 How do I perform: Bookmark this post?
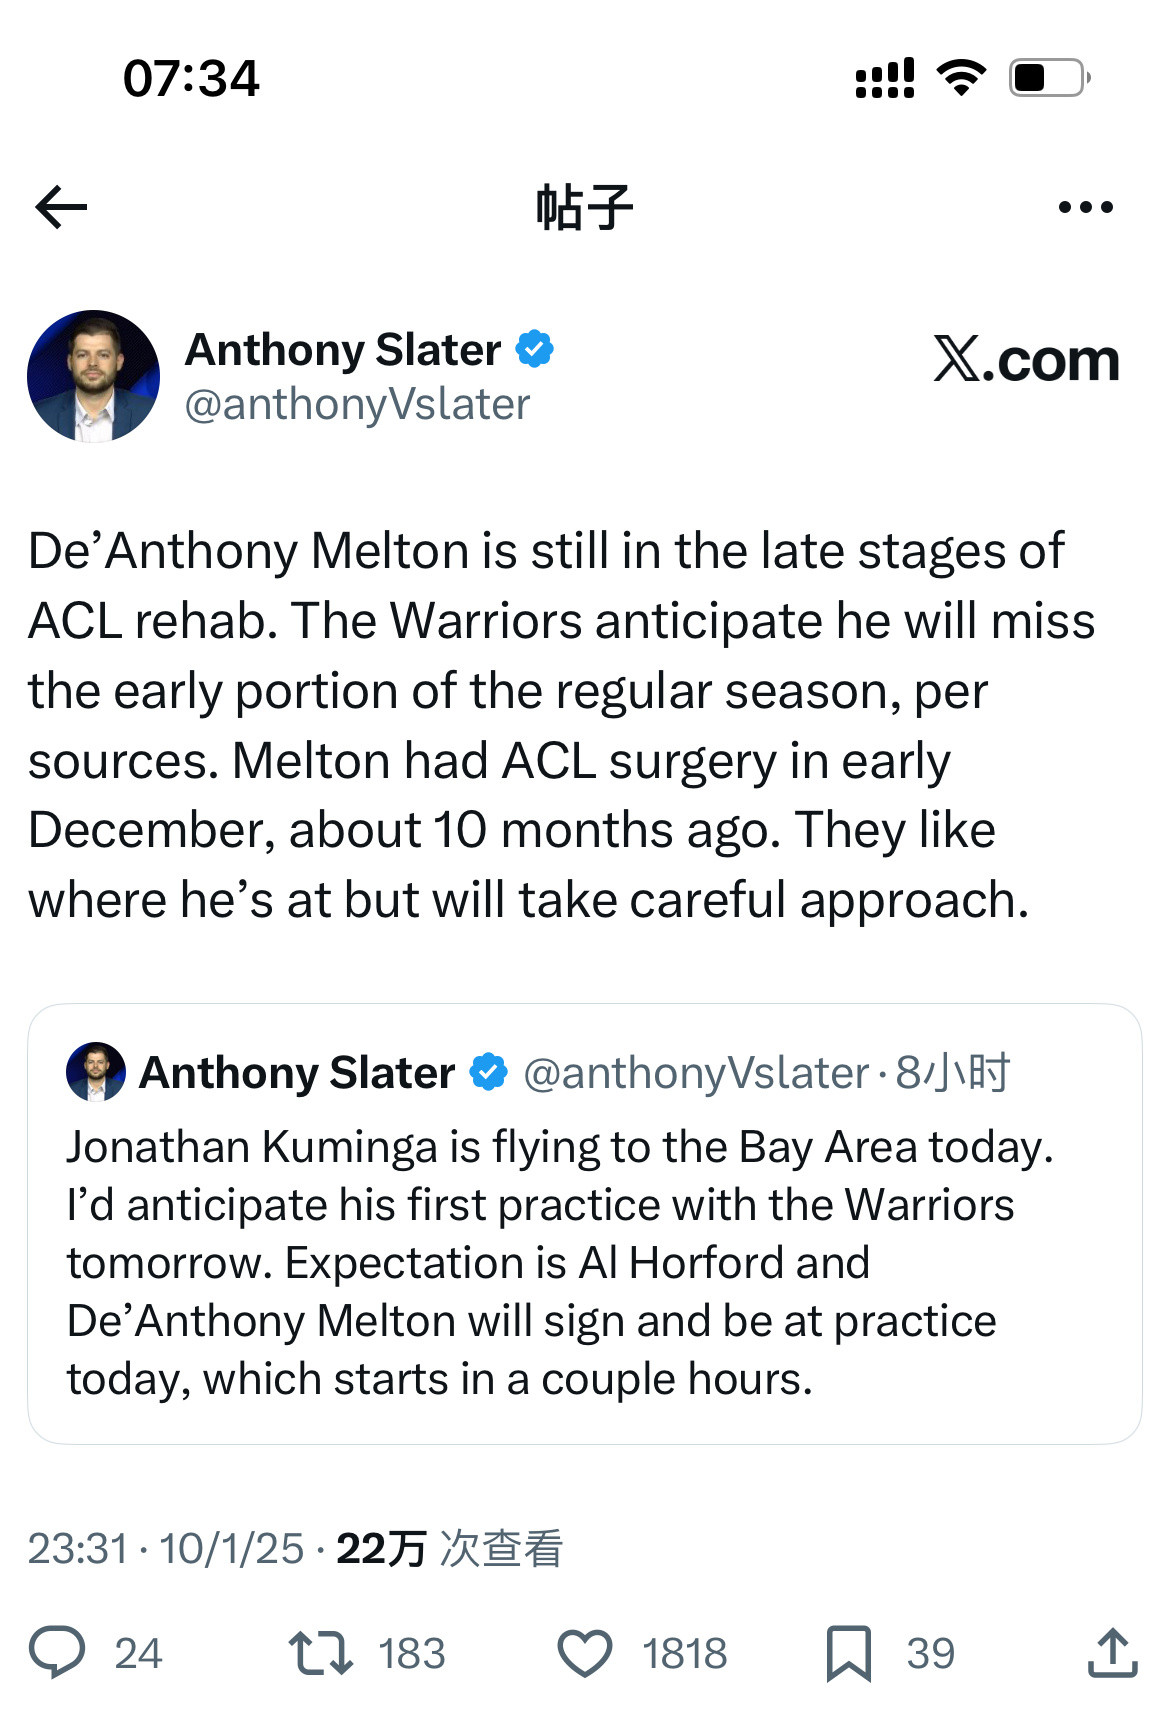tap(848, 1653)
